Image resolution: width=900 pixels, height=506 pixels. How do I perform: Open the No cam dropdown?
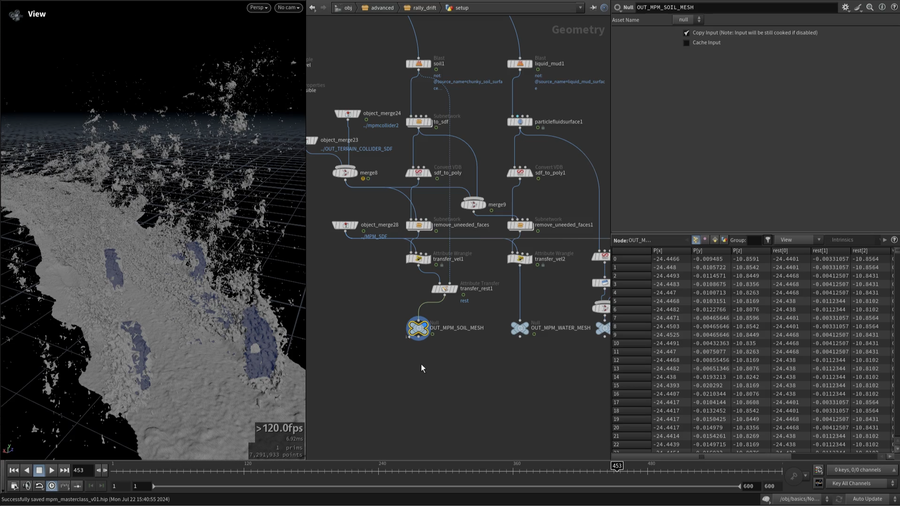coord(288,8)
